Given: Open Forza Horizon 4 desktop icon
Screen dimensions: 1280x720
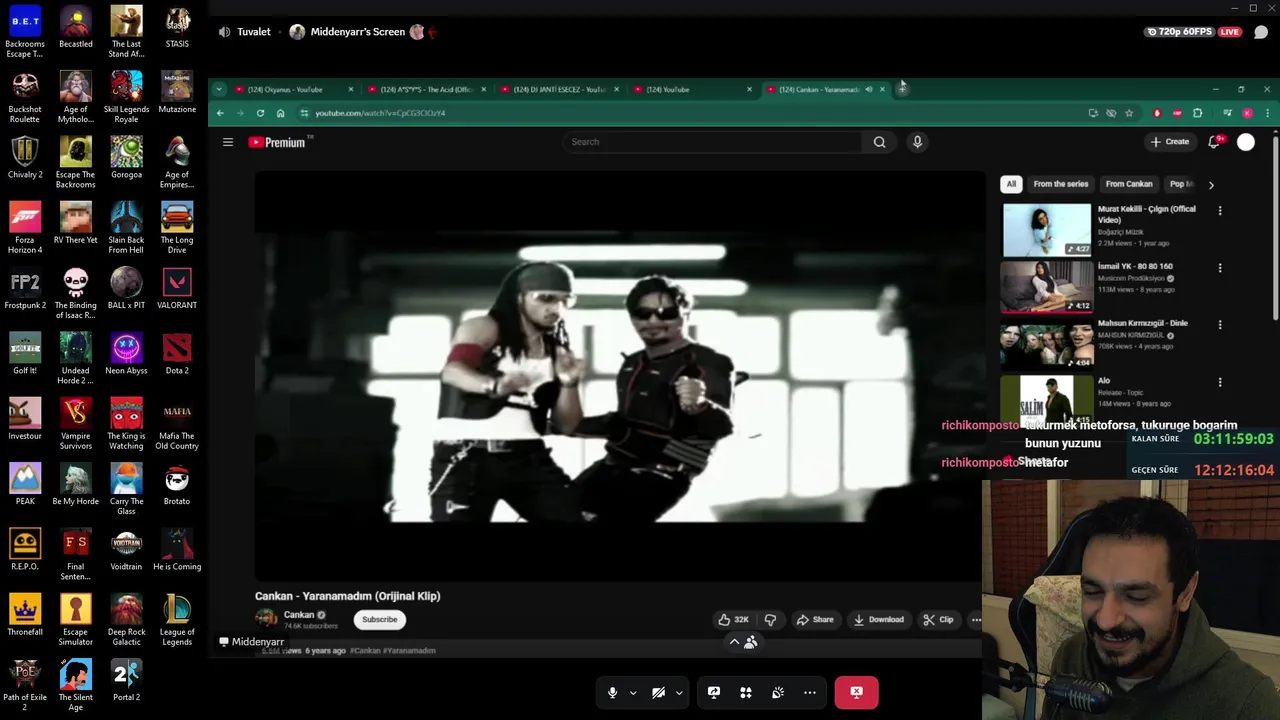Looking at the screenshot, I should [x=25, y=228].
